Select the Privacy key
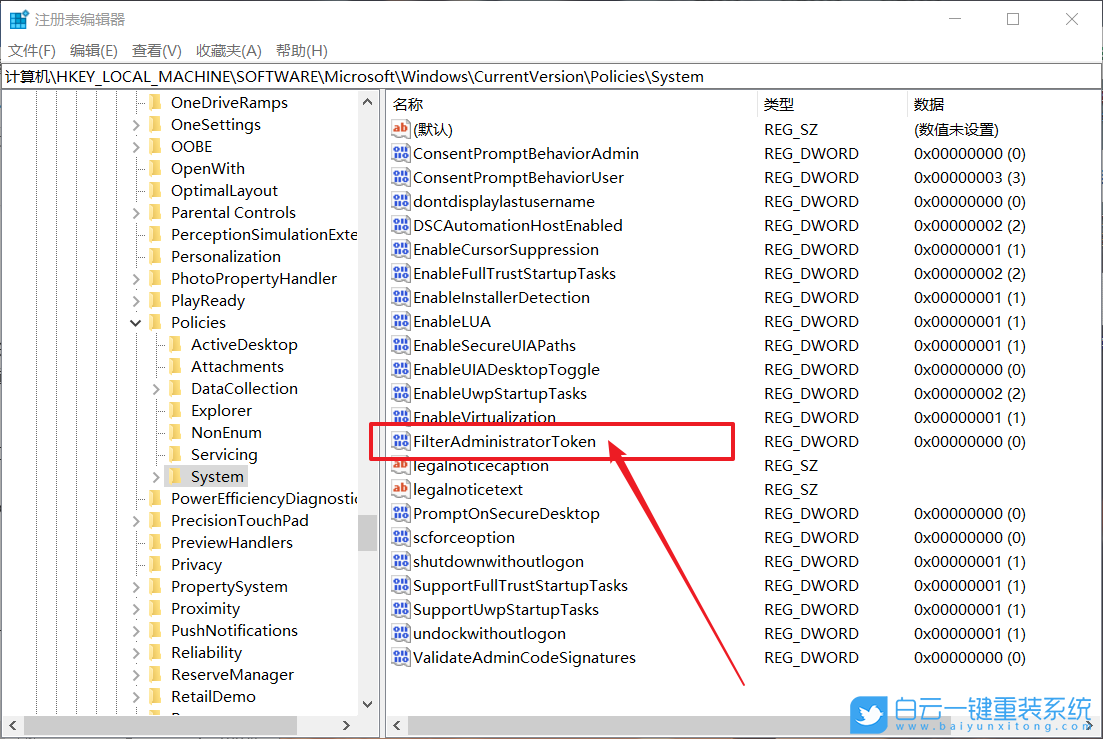Image resolution: width=1103 pixels, height=739 pixels. pyautogui.click(x=196, y=565)
